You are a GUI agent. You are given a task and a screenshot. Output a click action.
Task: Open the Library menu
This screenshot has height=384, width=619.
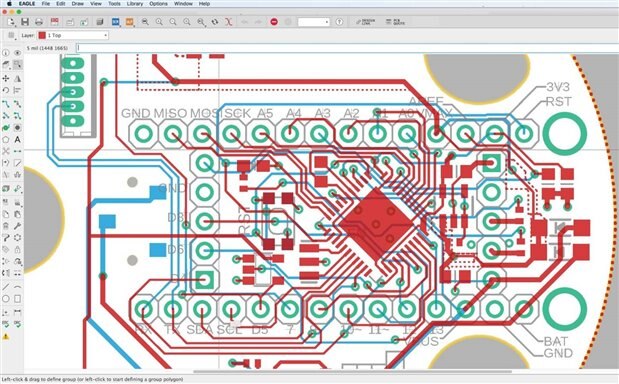point(135,4)
